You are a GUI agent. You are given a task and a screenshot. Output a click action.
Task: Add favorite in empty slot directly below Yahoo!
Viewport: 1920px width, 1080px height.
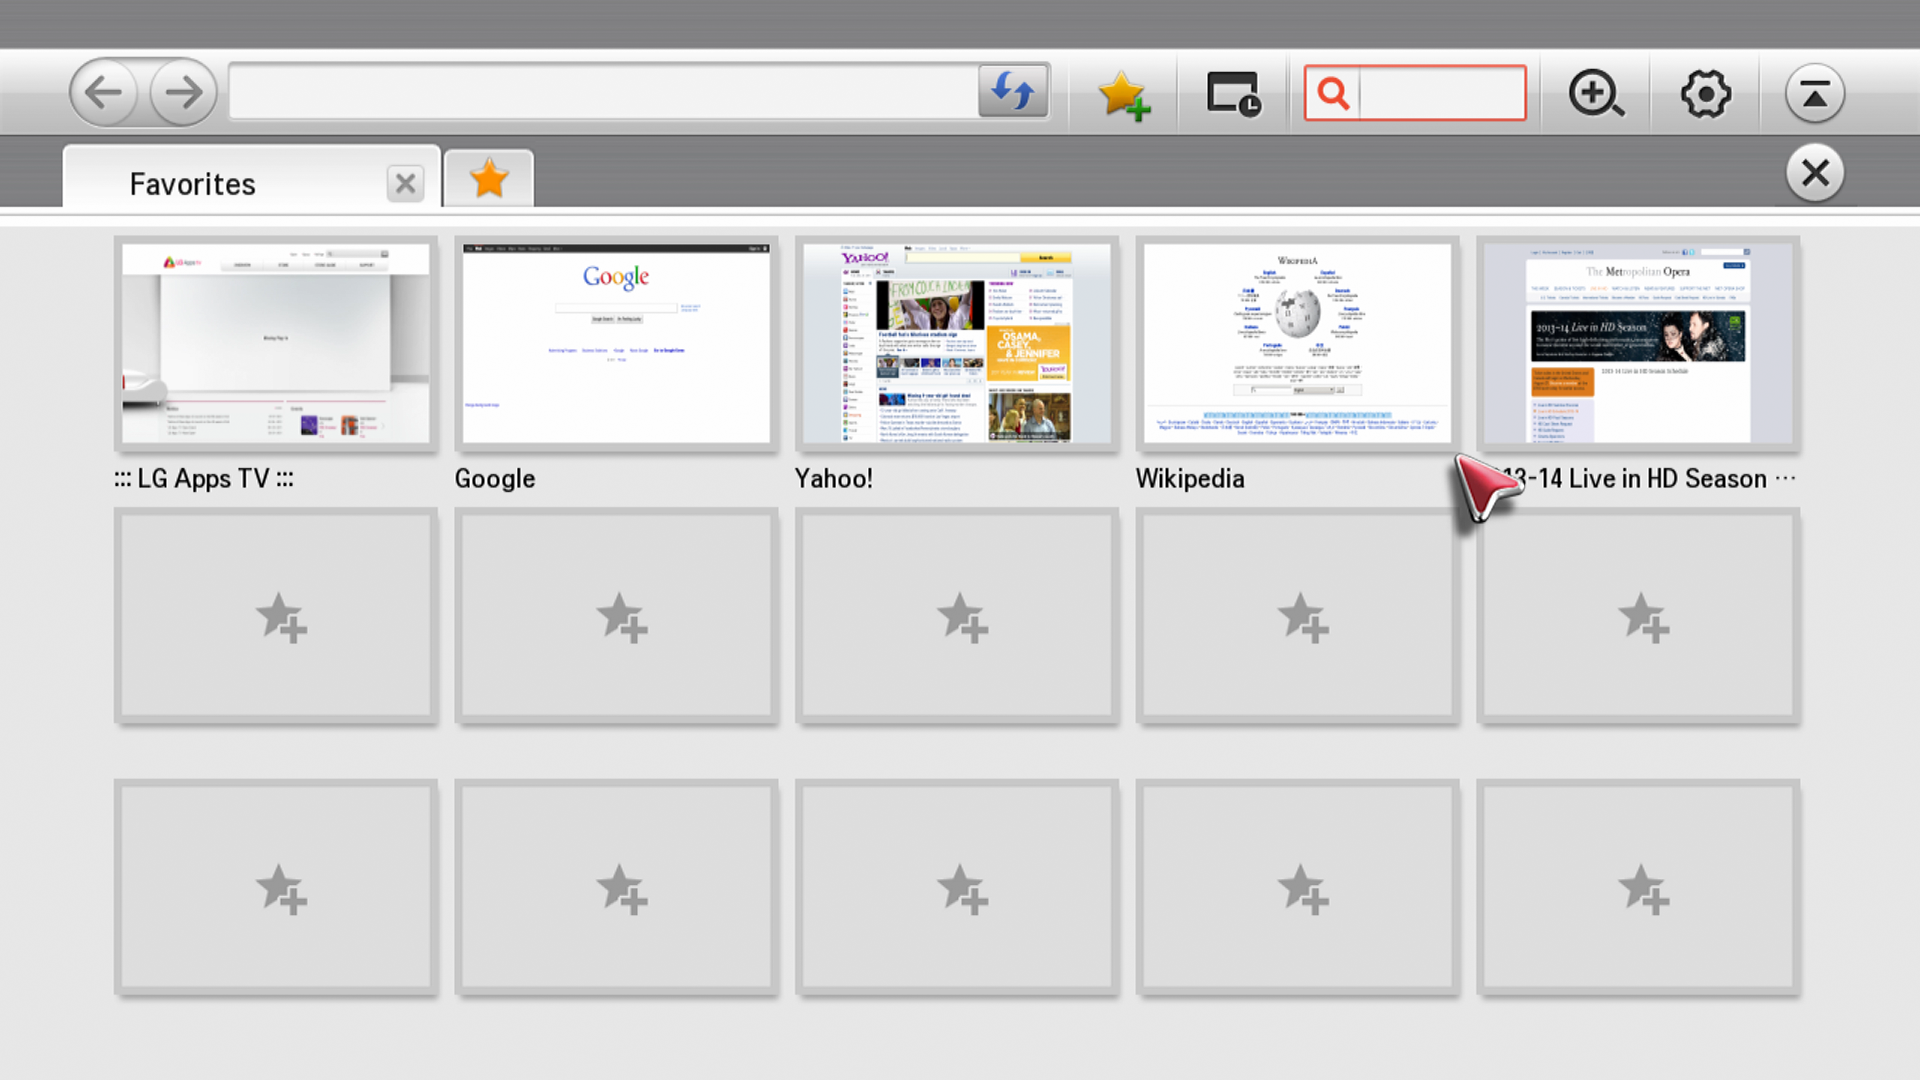957,616
